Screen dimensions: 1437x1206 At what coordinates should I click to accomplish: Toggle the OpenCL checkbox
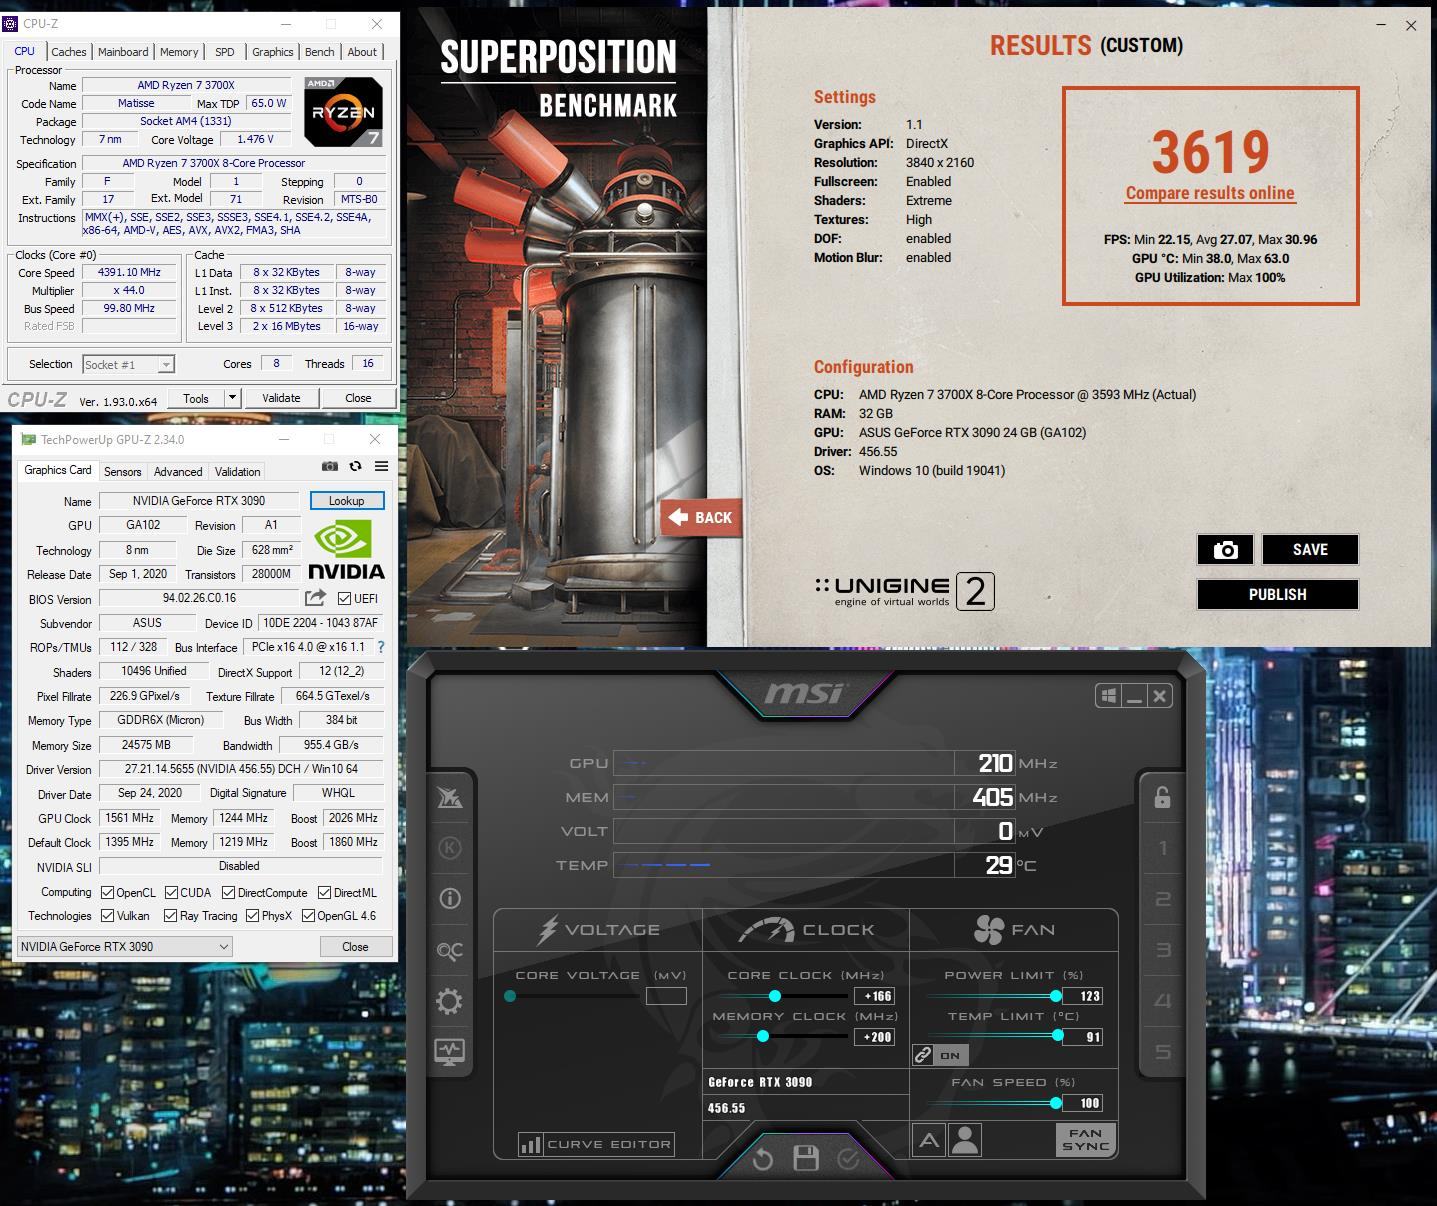click(107, 892)
